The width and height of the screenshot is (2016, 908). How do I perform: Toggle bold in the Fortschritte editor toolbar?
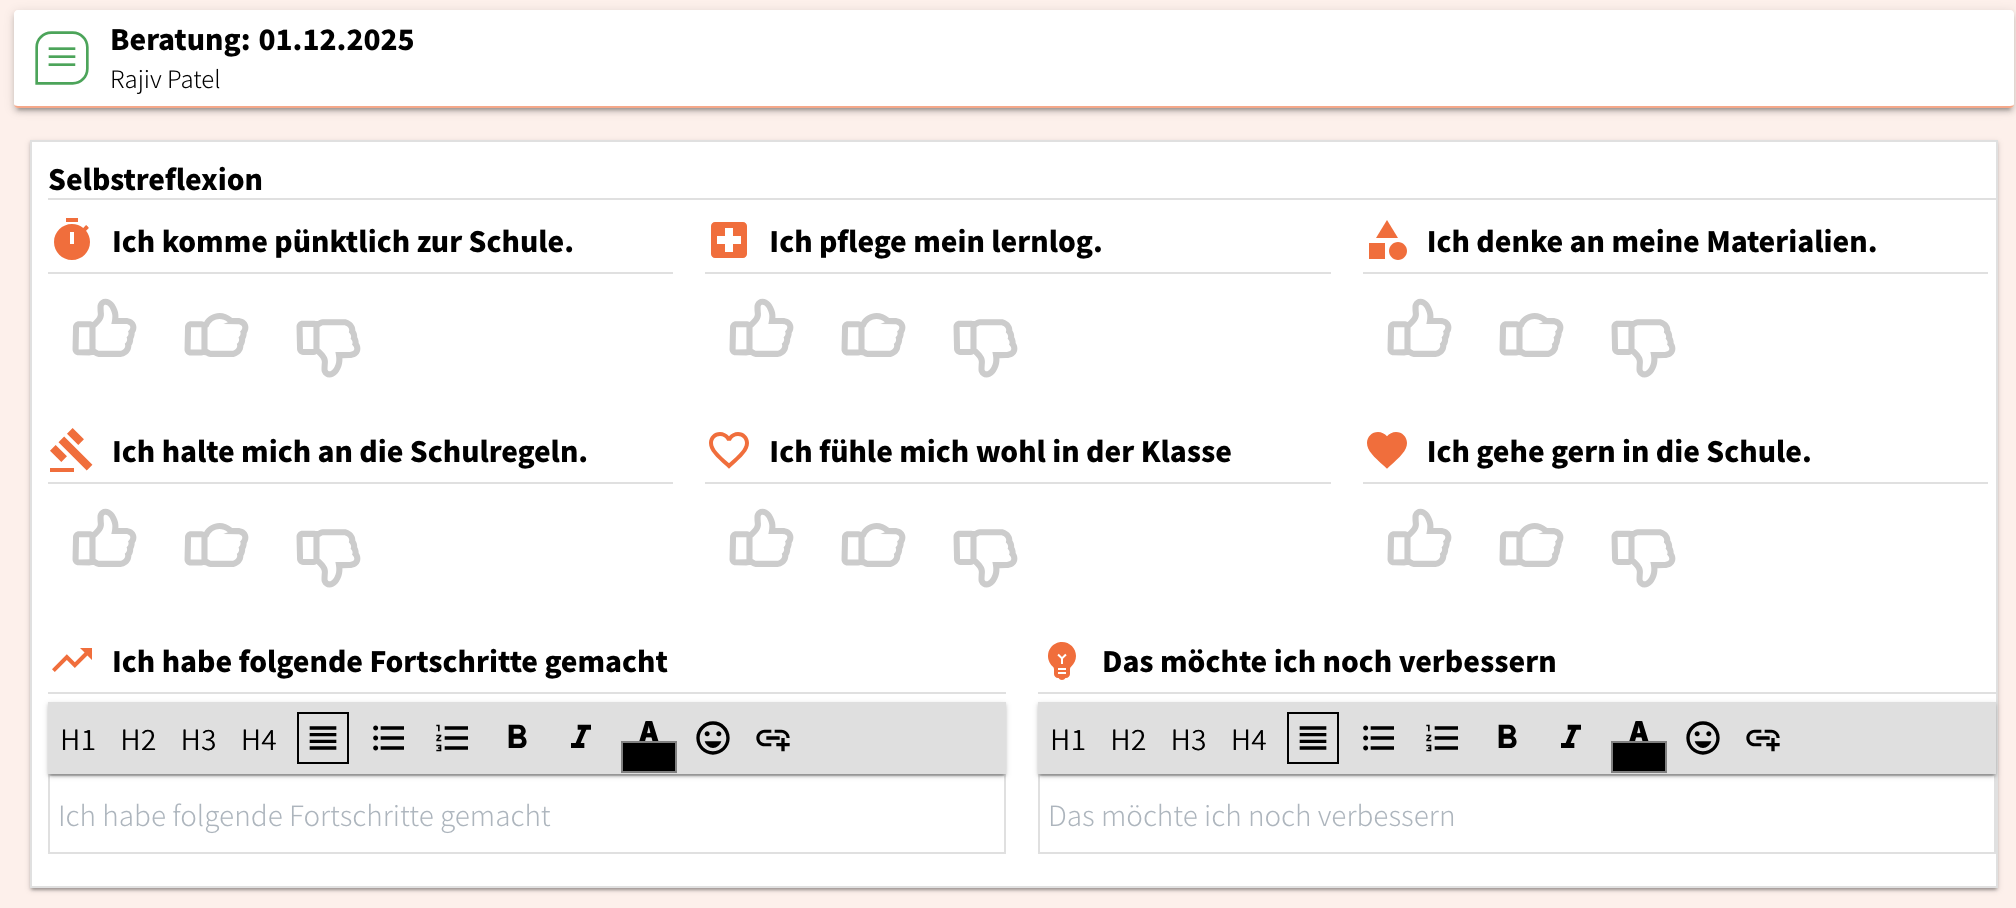coord(517,738)
